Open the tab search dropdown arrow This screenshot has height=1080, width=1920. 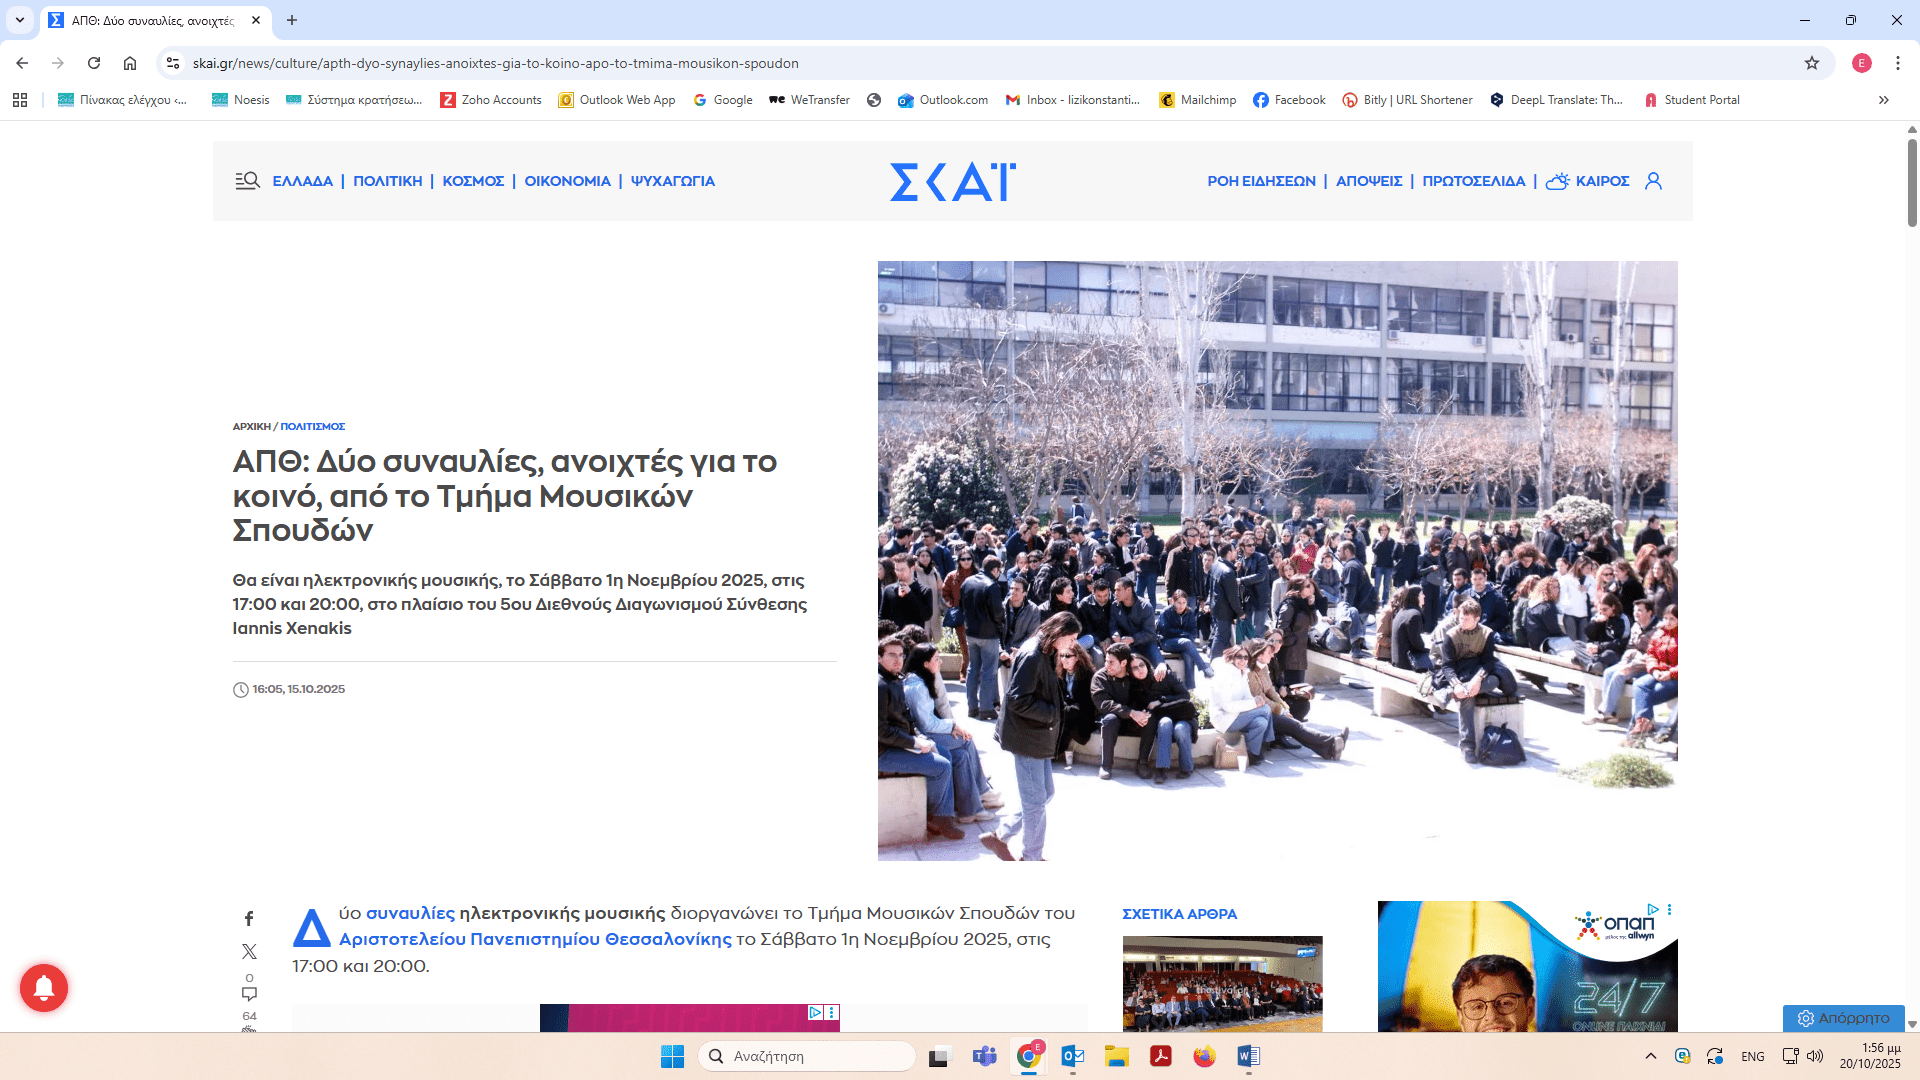click(x=19, y=20)
